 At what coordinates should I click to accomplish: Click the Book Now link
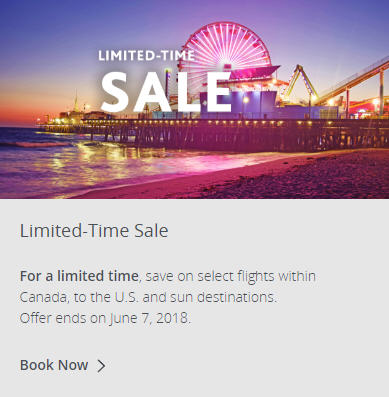click(54, 365)
